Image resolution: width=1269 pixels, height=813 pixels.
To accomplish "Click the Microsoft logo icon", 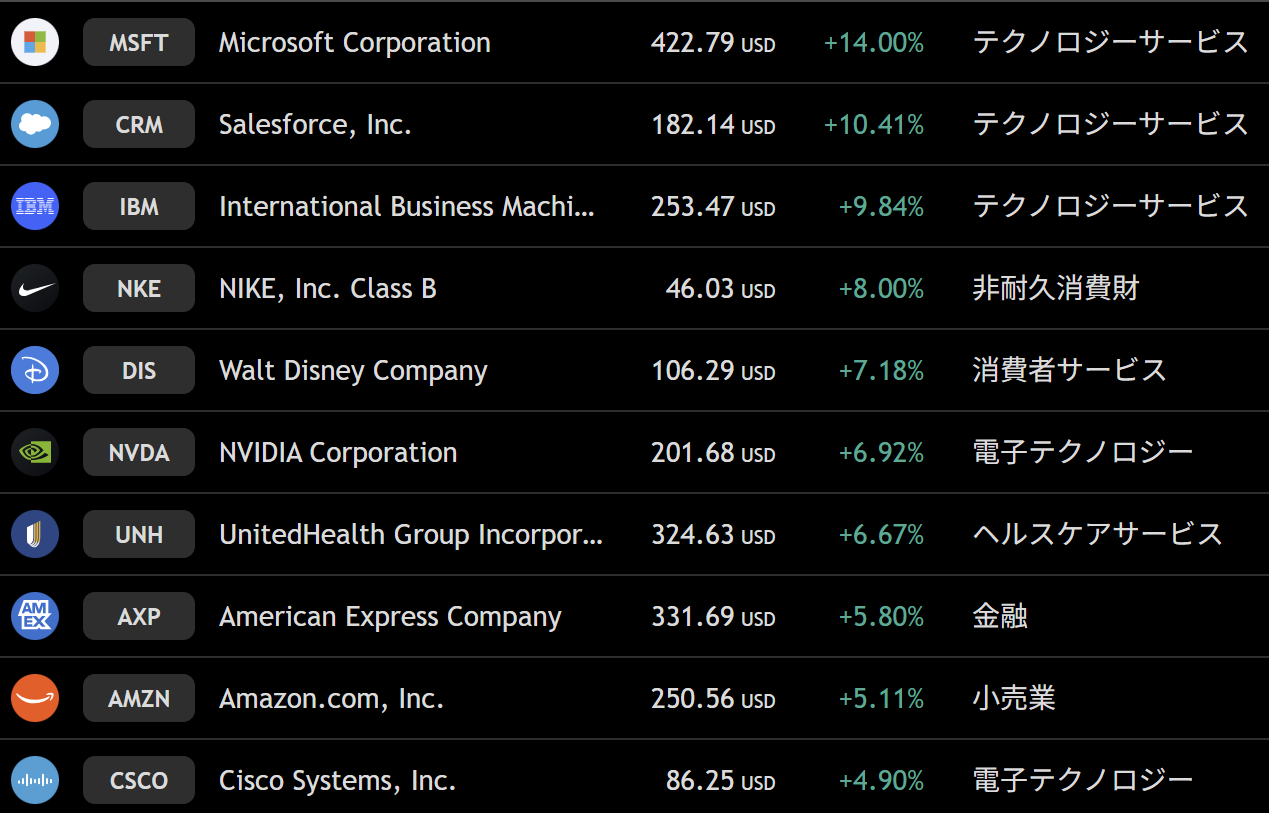I will 35,43.
